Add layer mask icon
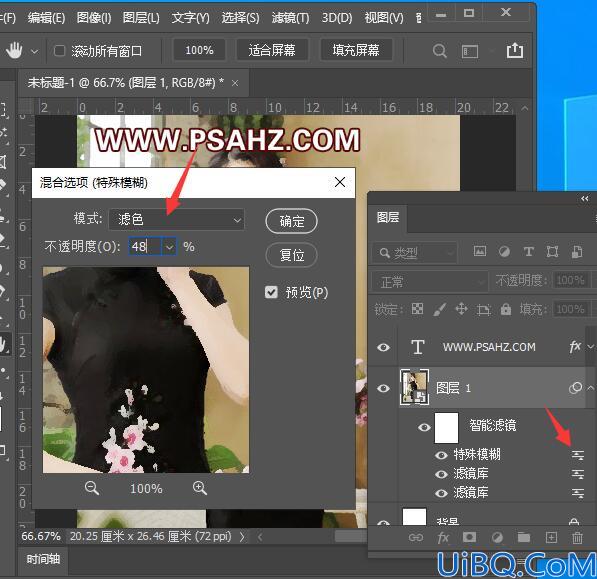Viewport: 597px width, 579px height. 469,537
